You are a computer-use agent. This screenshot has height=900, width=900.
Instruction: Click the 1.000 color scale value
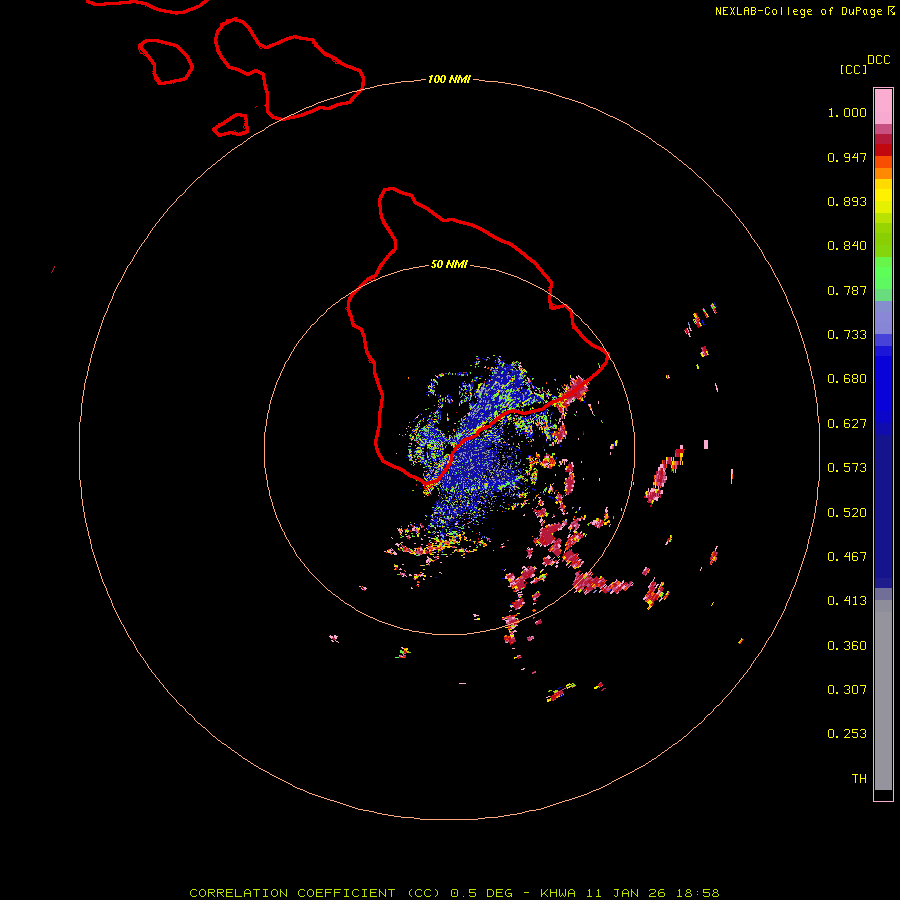point(847,112)
